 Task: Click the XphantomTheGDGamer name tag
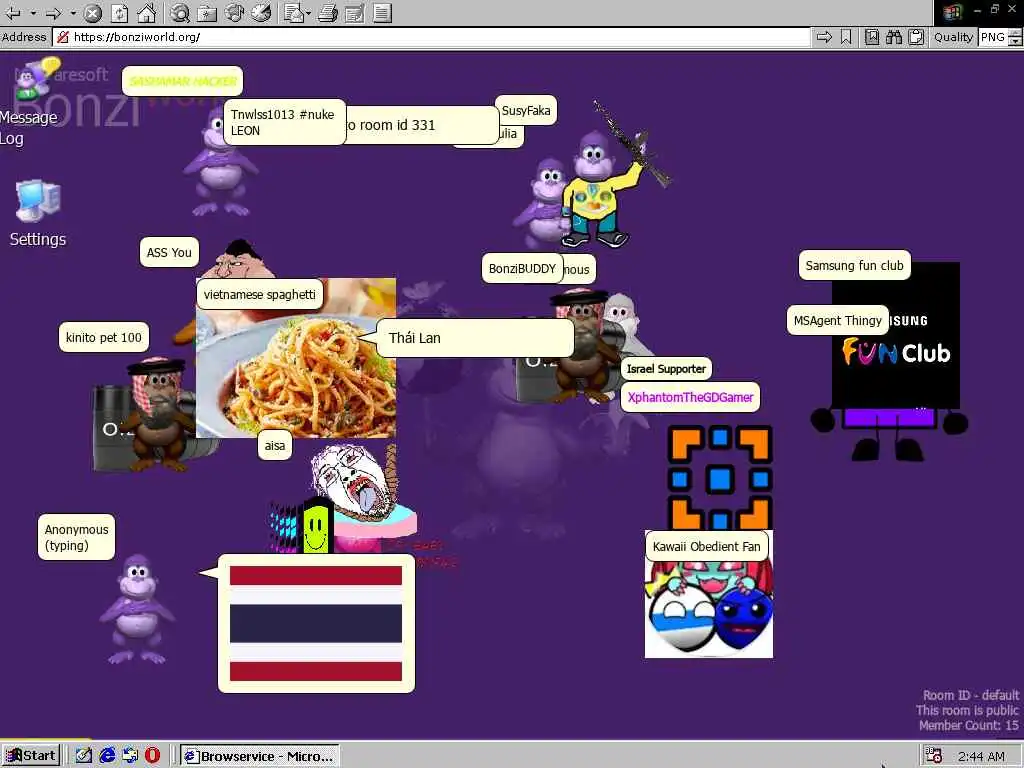tap(690, 397)
